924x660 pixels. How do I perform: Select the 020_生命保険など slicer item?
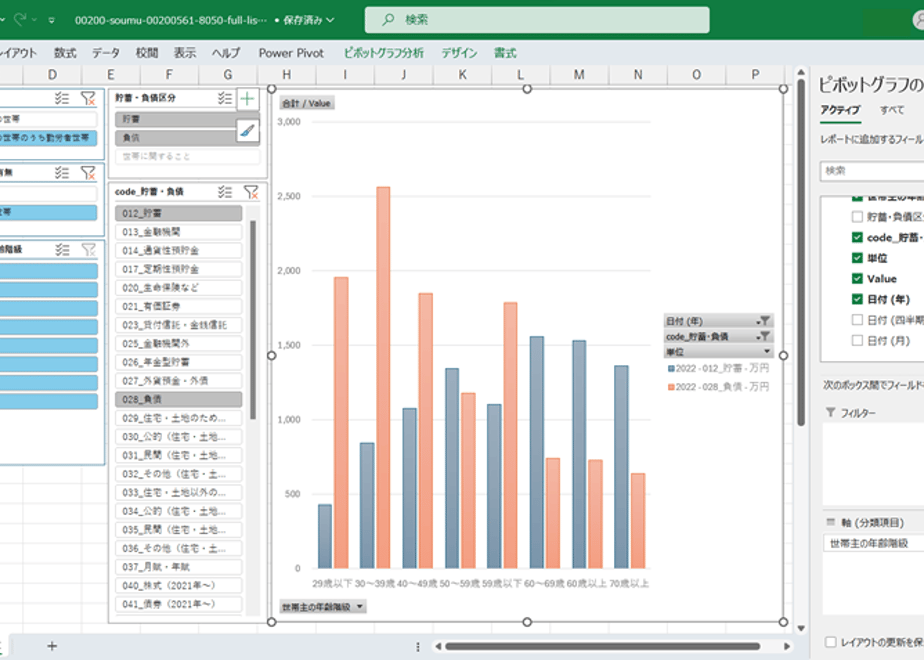(x=179, y=288)
